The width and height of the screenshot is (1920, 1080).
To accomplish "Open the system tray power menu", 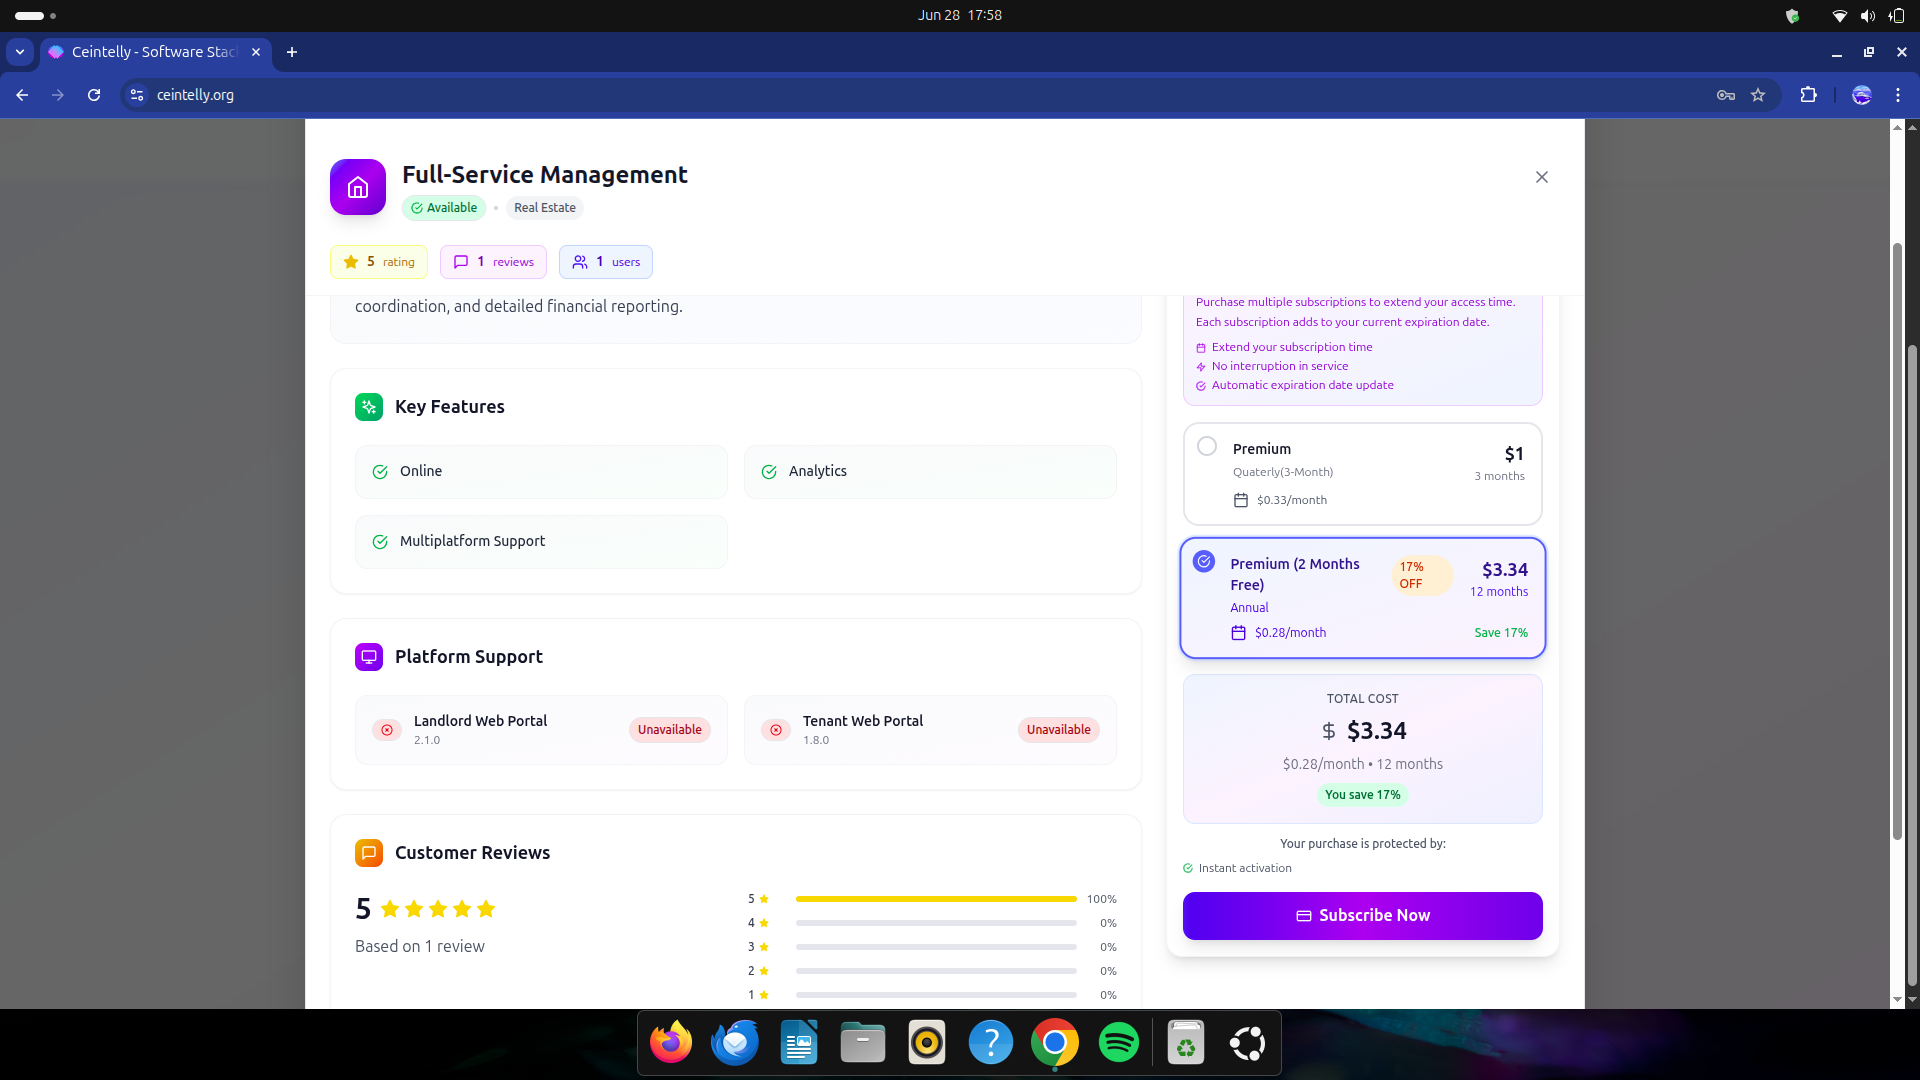I will (x=1896, y=15).
